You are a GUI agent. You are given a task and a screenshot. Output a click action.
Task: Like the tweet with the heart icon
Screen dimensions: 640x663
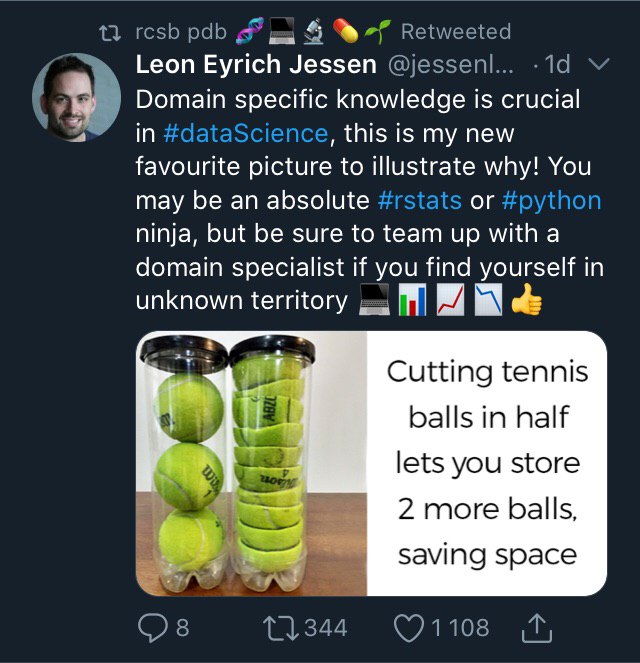pyautogui.click(x=409, y=627)
